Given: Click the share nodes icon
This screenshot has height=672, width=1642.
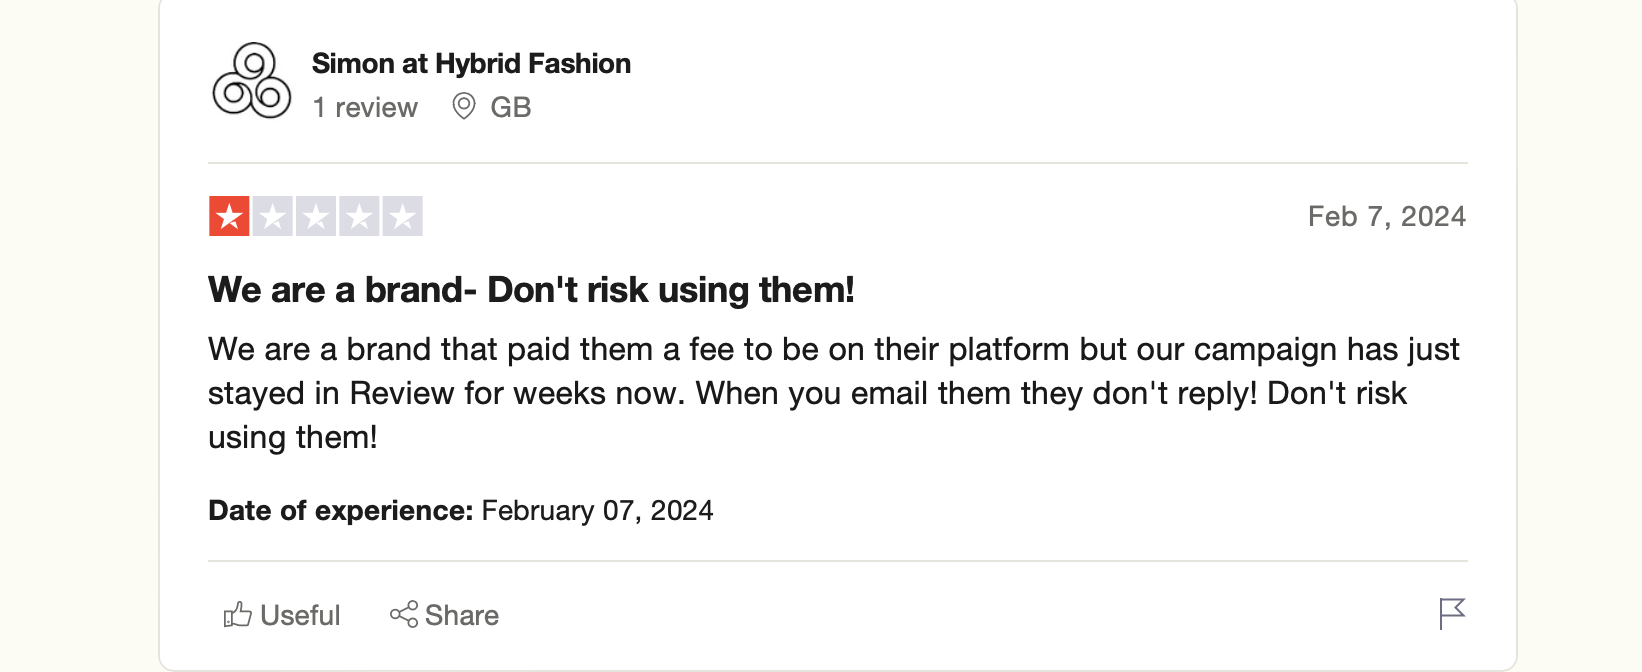Looking at the screenshot, I should coord(404,614).
